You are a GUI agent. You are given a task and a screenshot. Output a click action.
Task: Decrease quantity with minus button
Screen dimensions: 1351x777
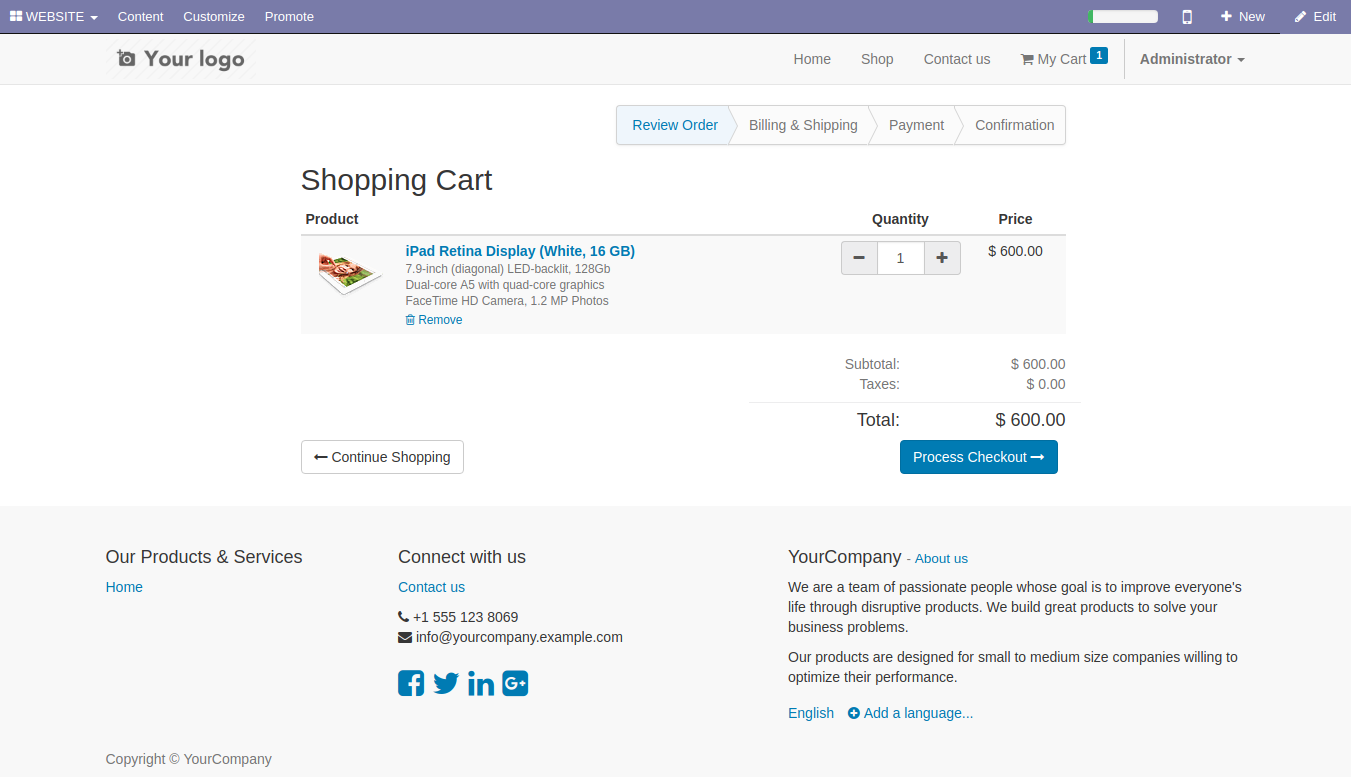tap(859, 258)
